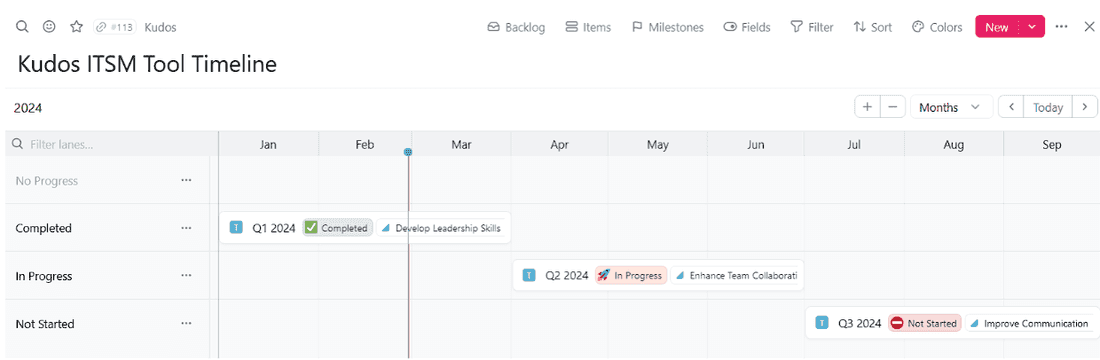The width and height of the screenshot is (1100, 360).
Task: Click the Completed status badge
Action: [337, 227]
